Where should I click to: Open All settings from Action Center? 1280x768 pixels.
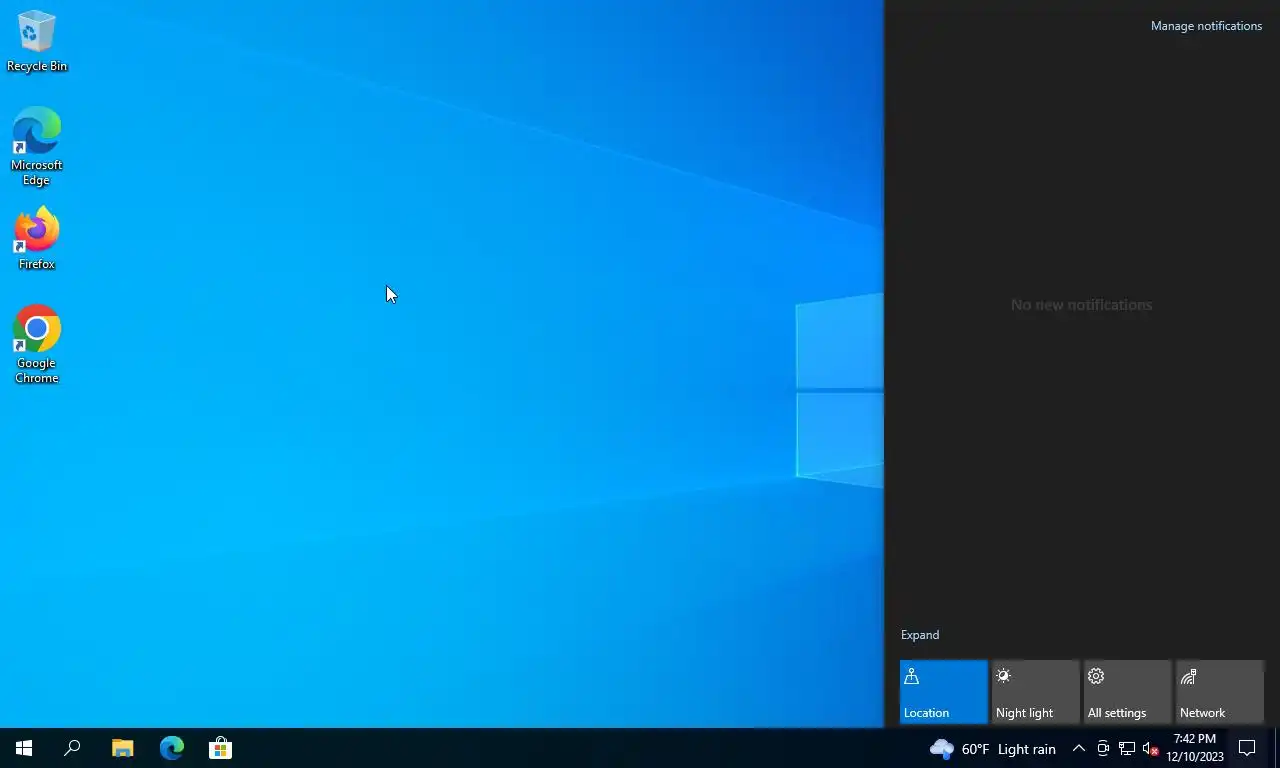click(x=1128, y=692)
